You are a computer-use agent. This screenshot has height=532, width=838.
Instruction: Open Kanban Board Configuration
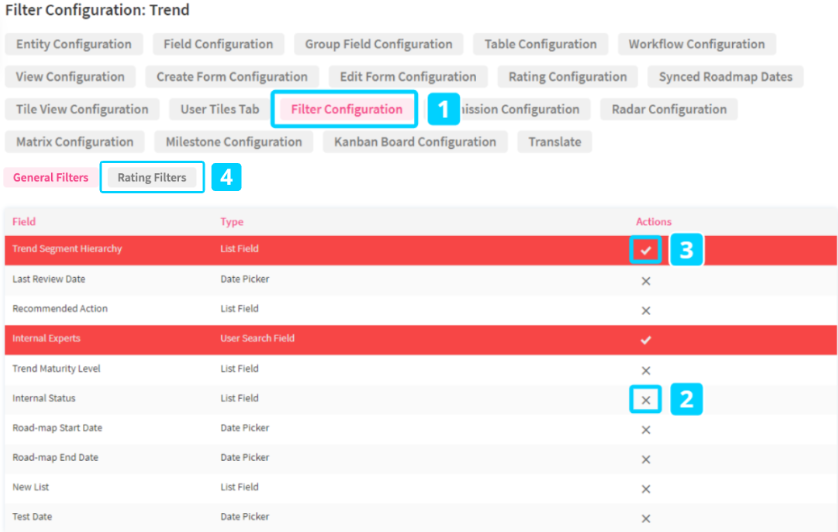pos(415,142)
